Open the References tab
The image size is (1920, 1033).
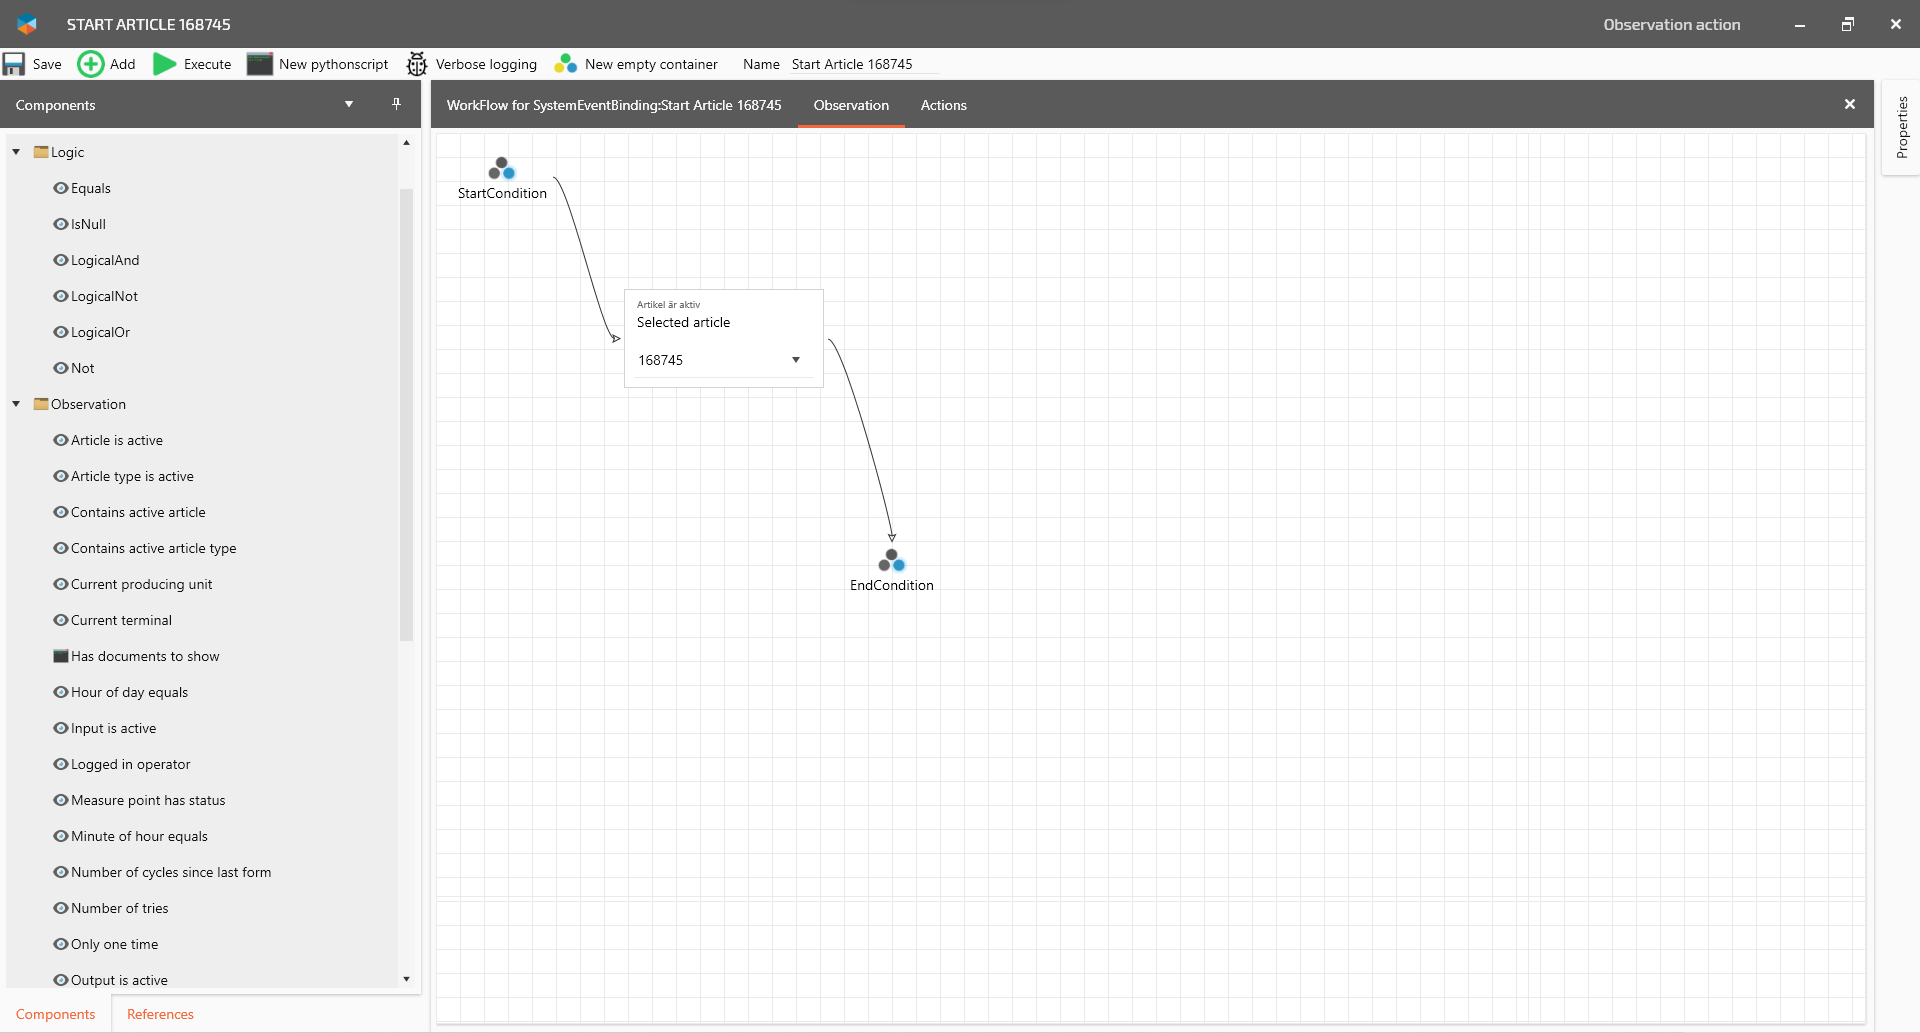point(160,1014)
